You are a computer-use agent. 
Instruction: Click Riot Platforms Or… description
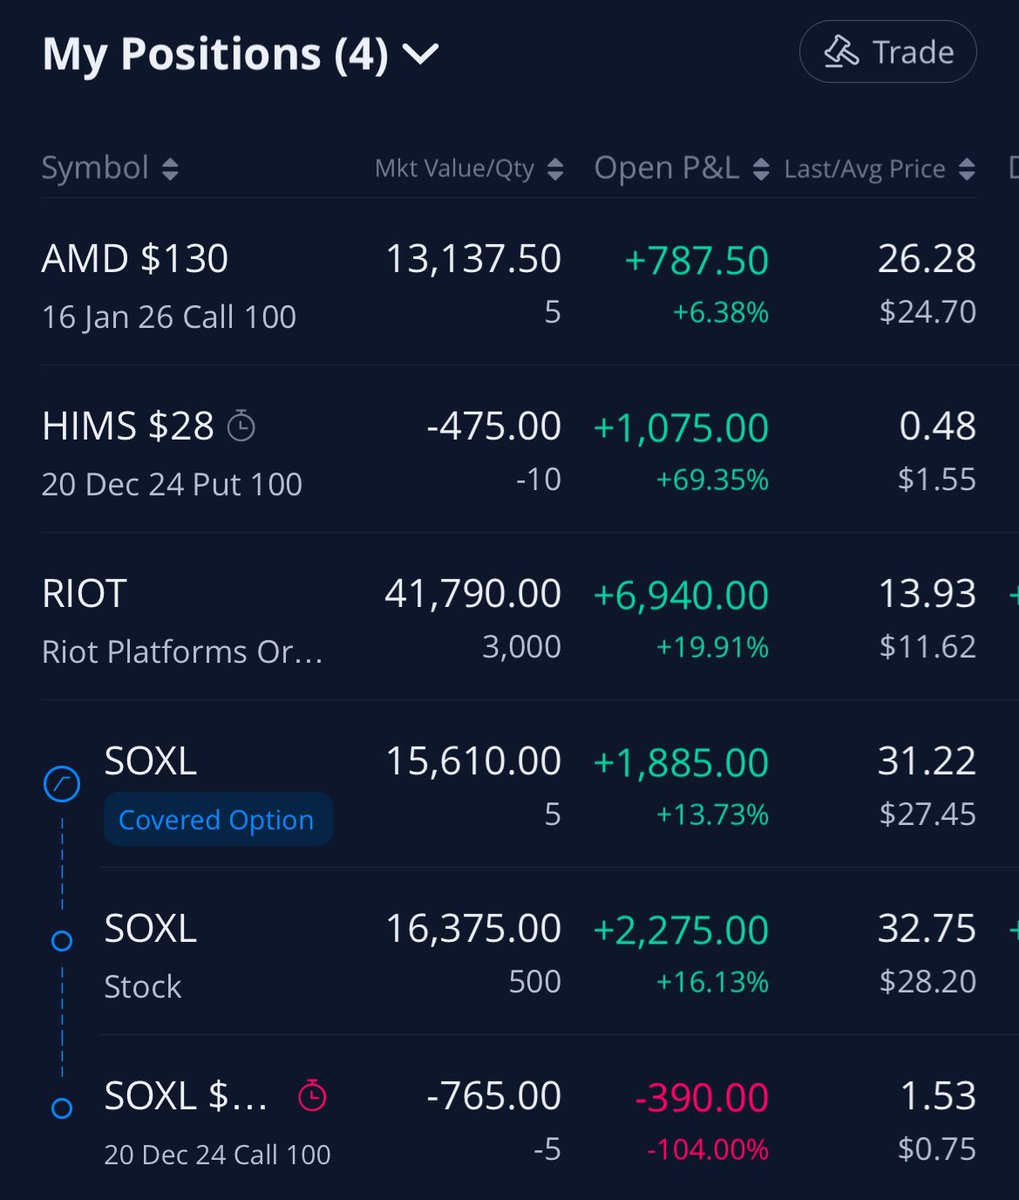183,652
